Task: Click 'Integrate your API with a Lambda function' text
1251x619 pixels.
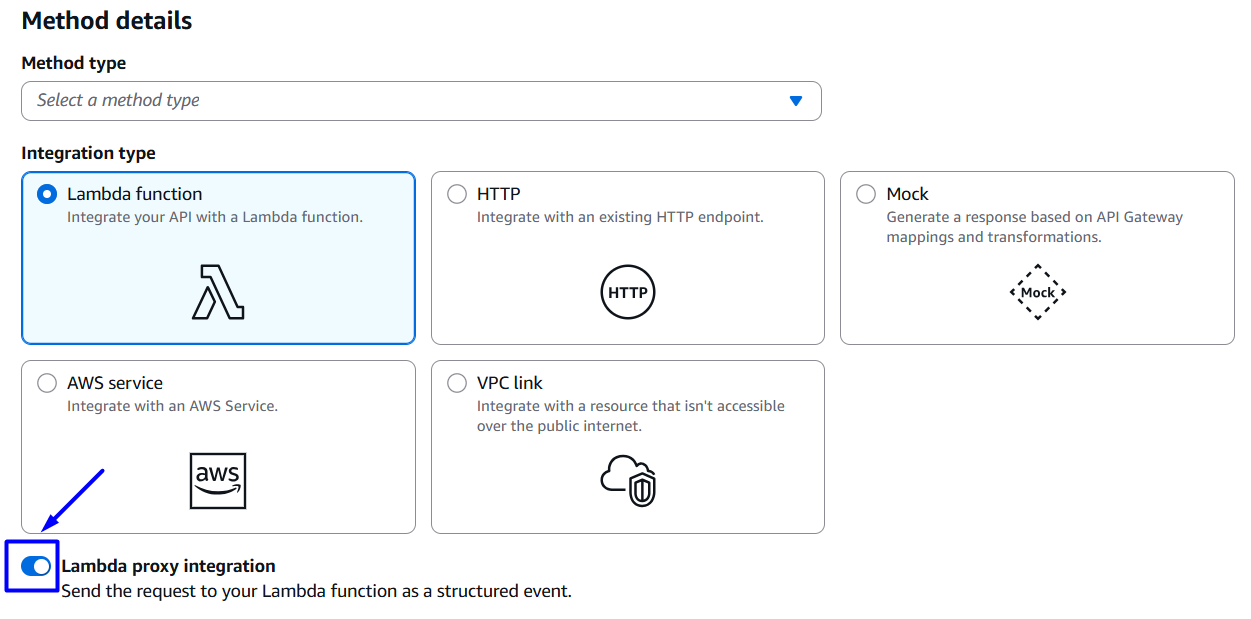Action: pos(214,217)
